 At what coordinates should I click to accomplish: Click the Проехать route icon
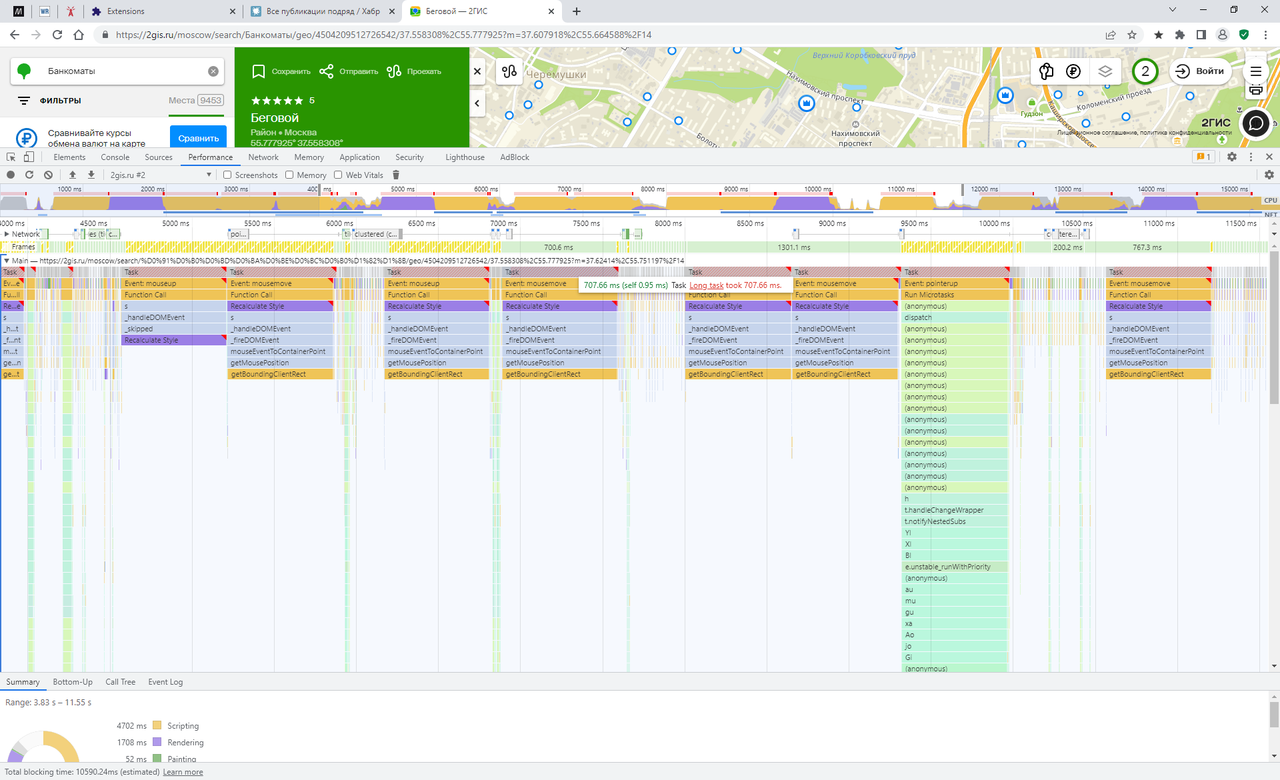394,71
